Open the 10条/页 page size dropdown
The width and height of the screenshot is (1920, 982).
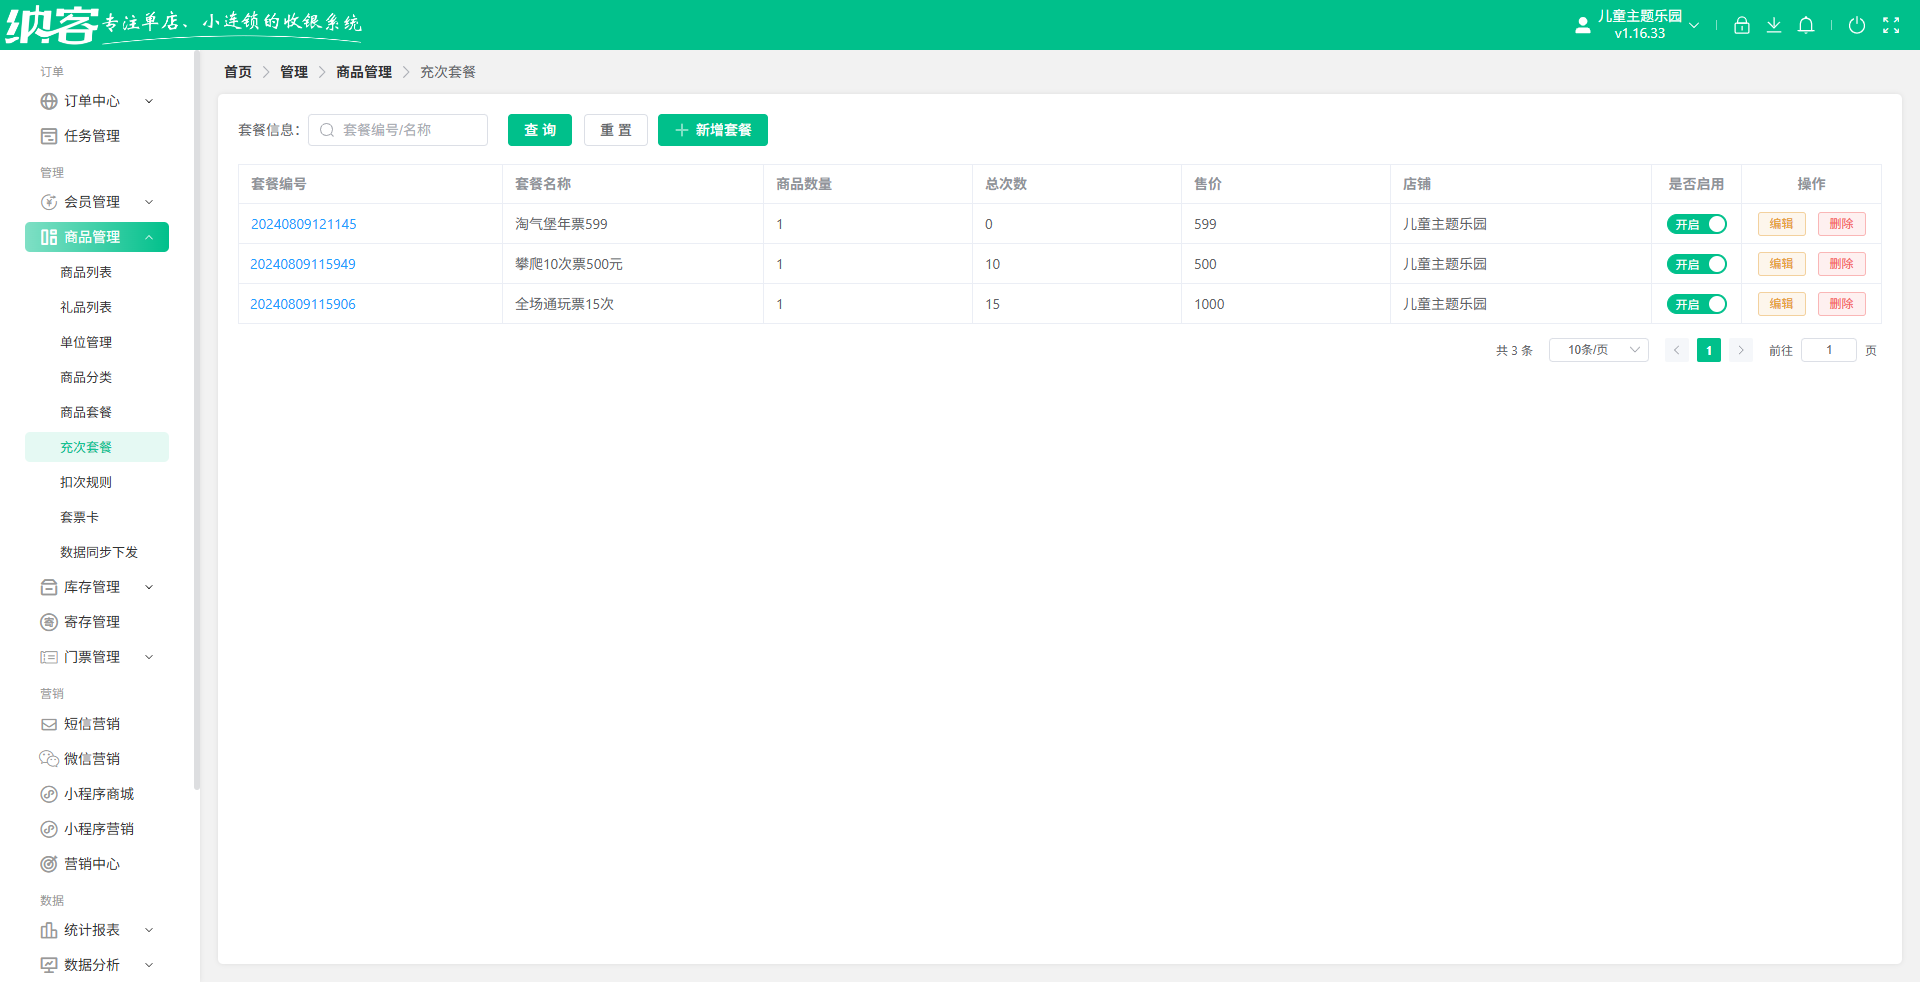coord(1599,350)
